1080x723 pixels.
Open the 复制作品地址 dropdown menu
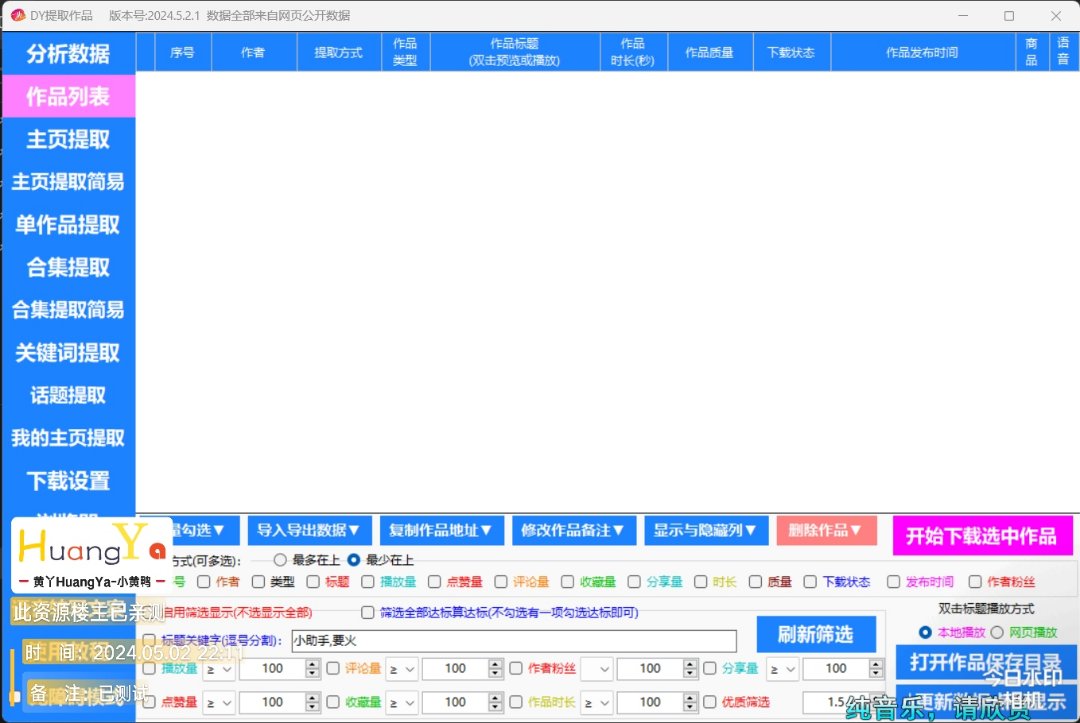click(440, 531)
